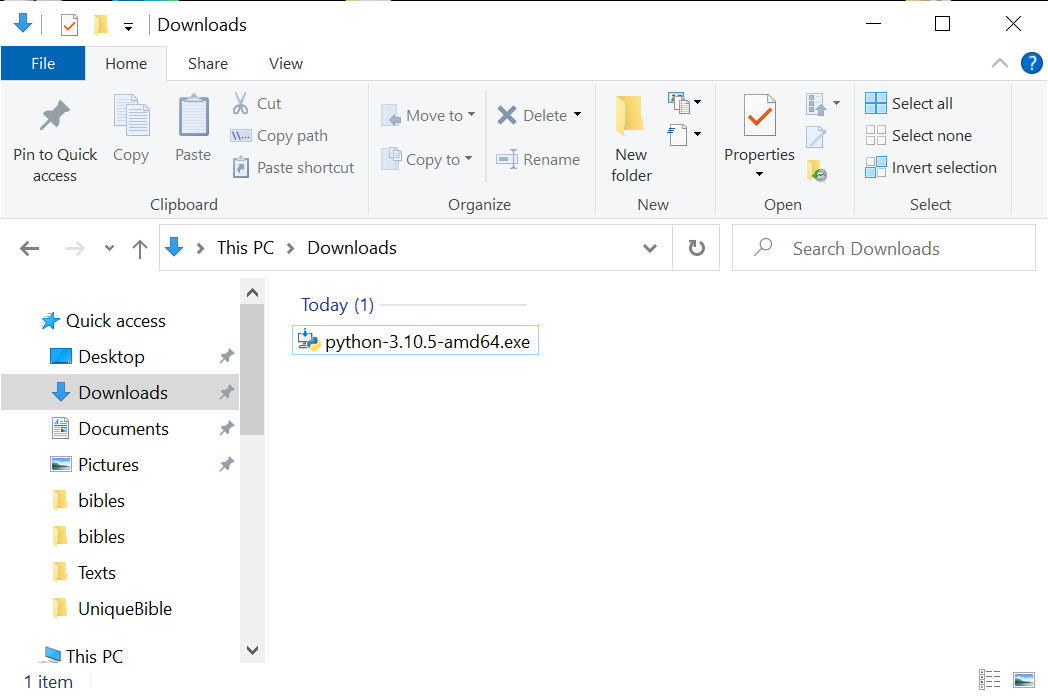The image size is (1048, 699).
Task: Select Downloads in navigation pane
Action: 120,392
